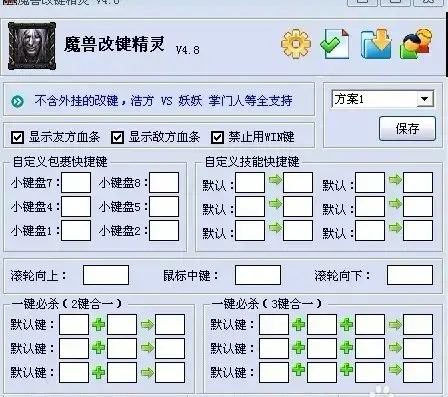
Task: Click the 自定义技能快捷键 group label
Action: 252,162
